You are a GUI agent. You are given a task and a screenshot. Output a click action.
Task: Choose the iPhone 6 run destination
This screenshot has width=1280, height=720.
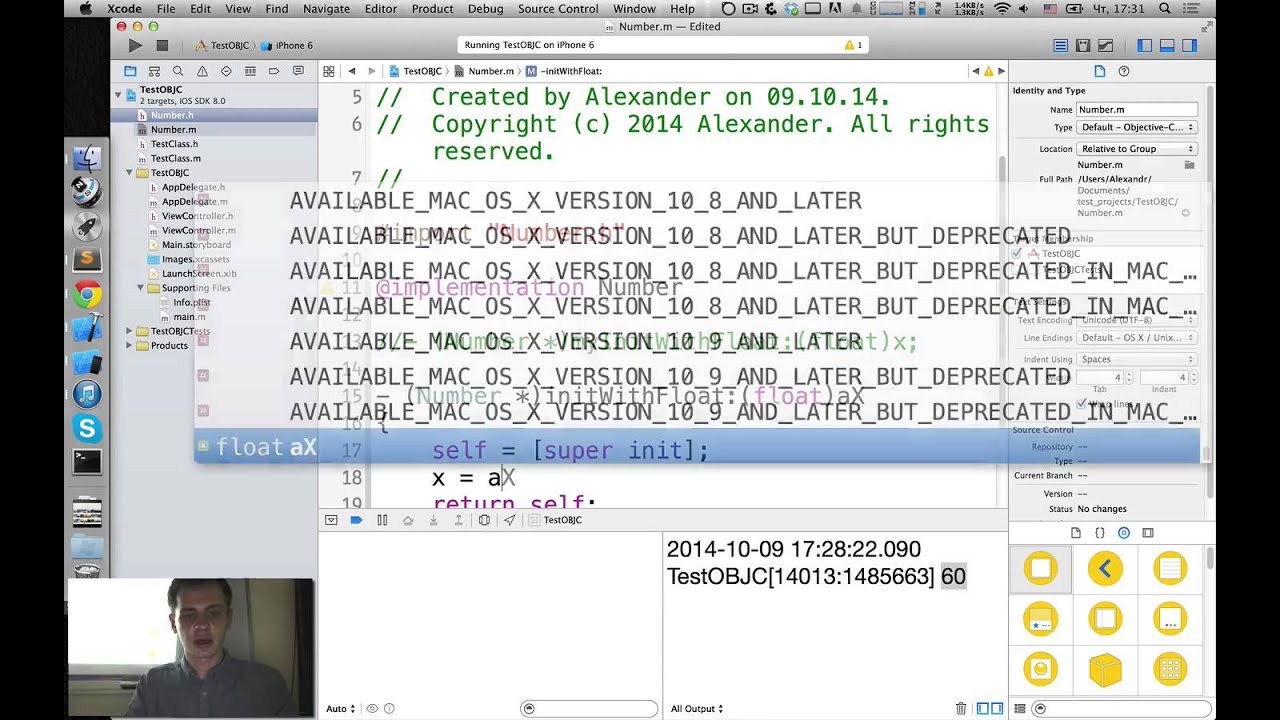click(x=288, y=46)
